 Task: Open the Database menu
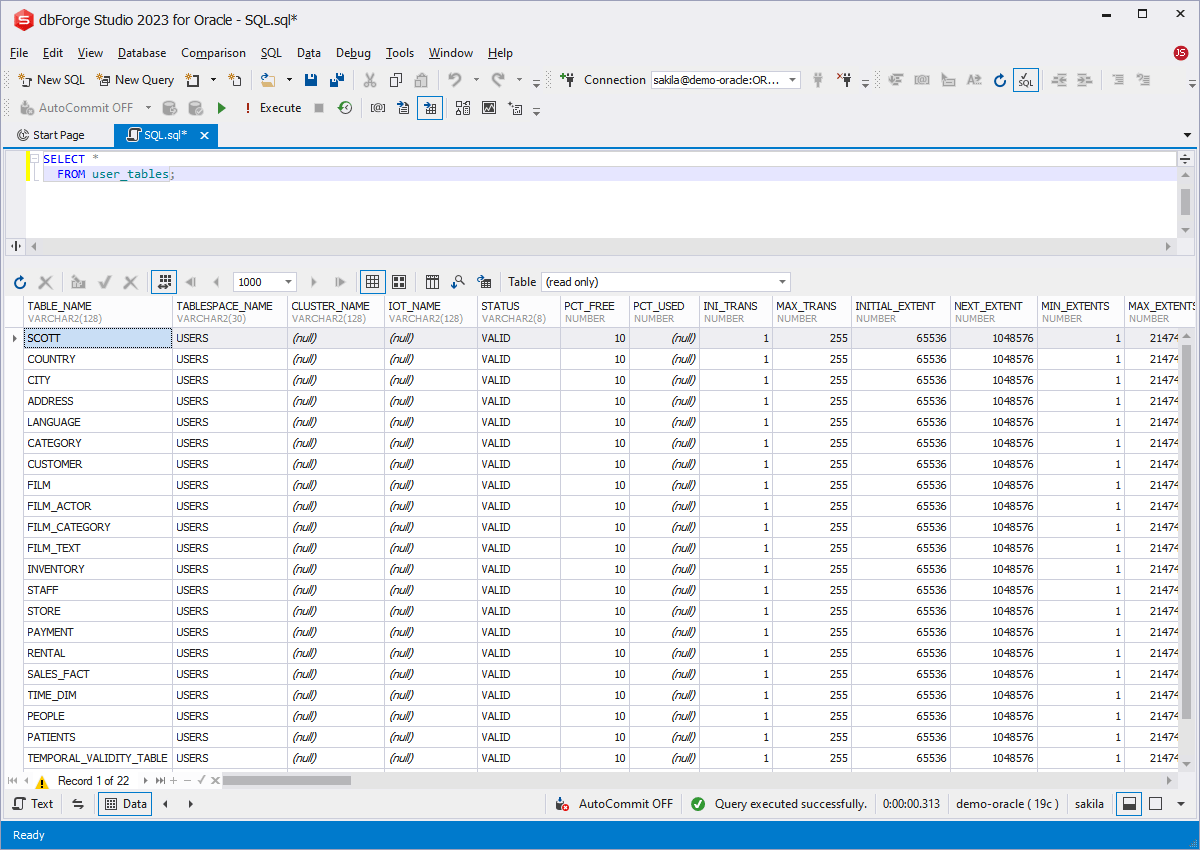pos(142,53)
